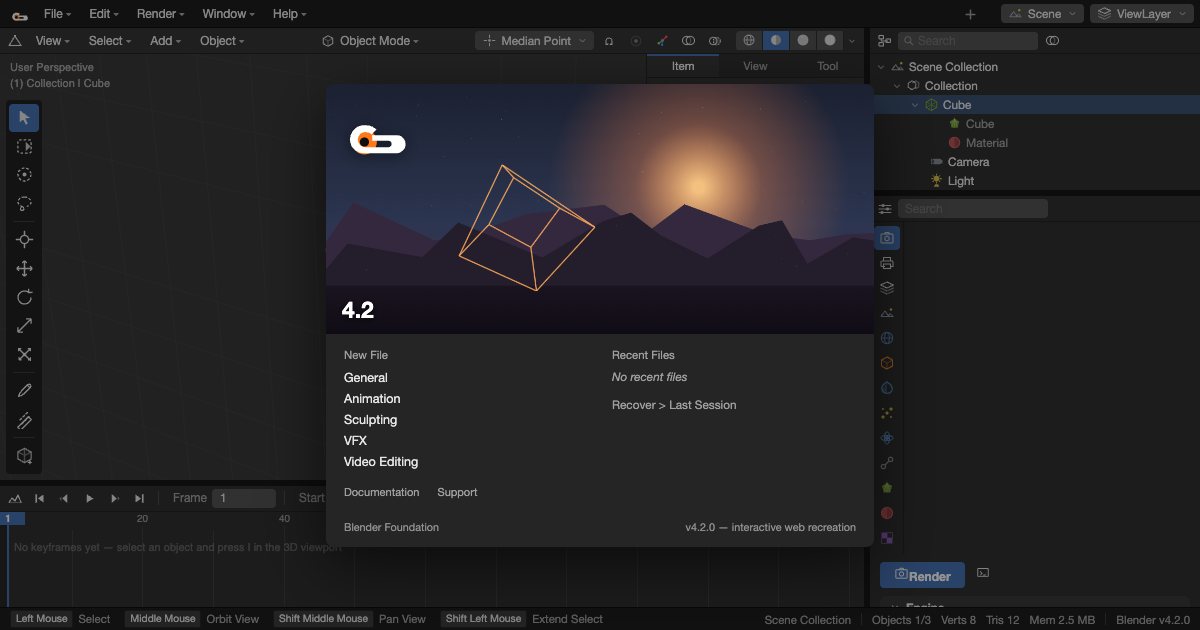Open the Object Constraints properties icon
The width and height of the screenshot is (1200, 630).
coord(887,463)
